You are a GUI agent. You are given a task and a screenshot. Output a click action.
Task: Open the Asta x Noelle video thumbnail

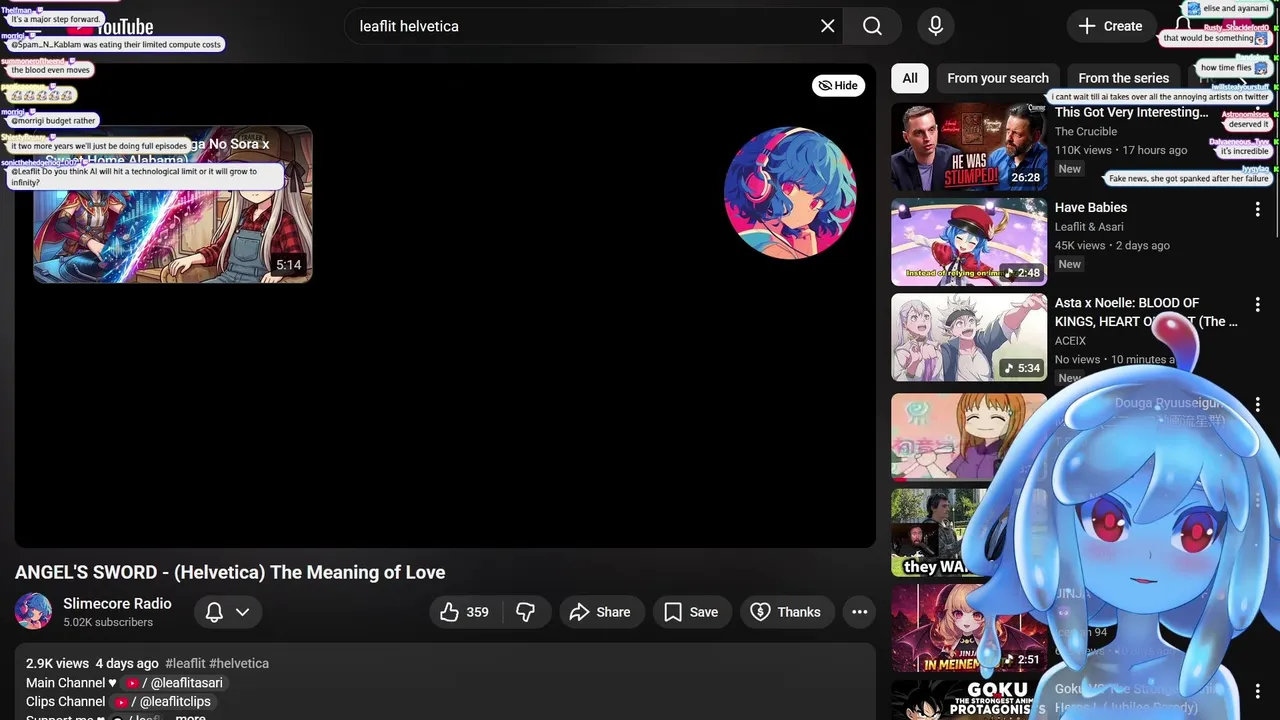pyautogui.click(x=969, y=337)
